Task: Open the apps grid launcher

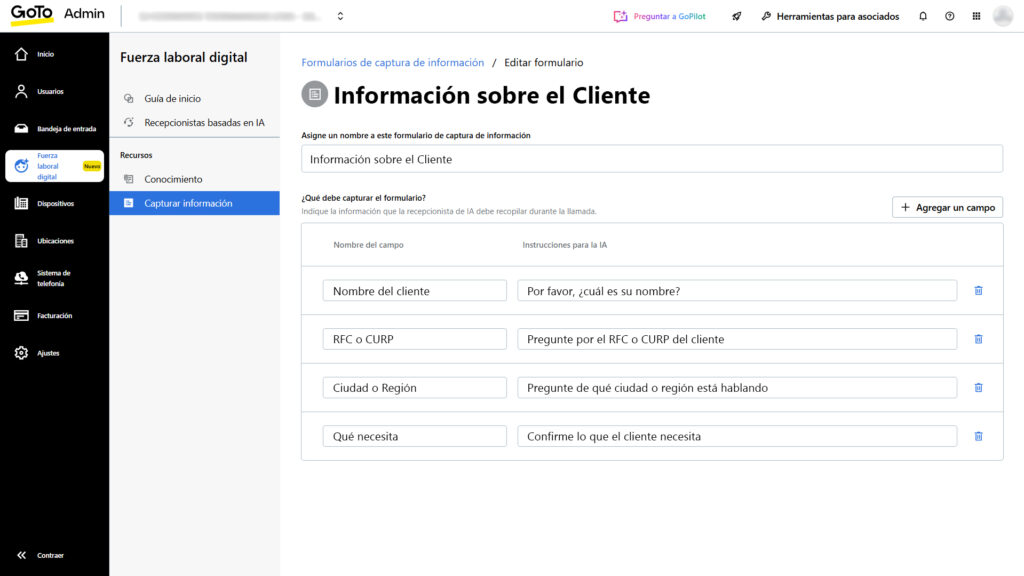Action: tap(976, 16)
